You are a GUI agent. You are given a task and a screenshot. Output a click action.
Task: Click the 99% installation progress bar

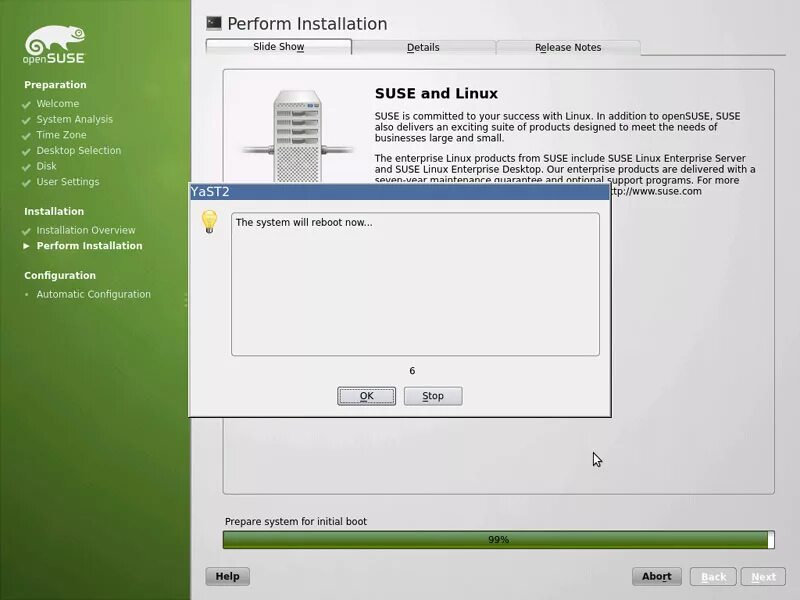[x=498, y=540]
